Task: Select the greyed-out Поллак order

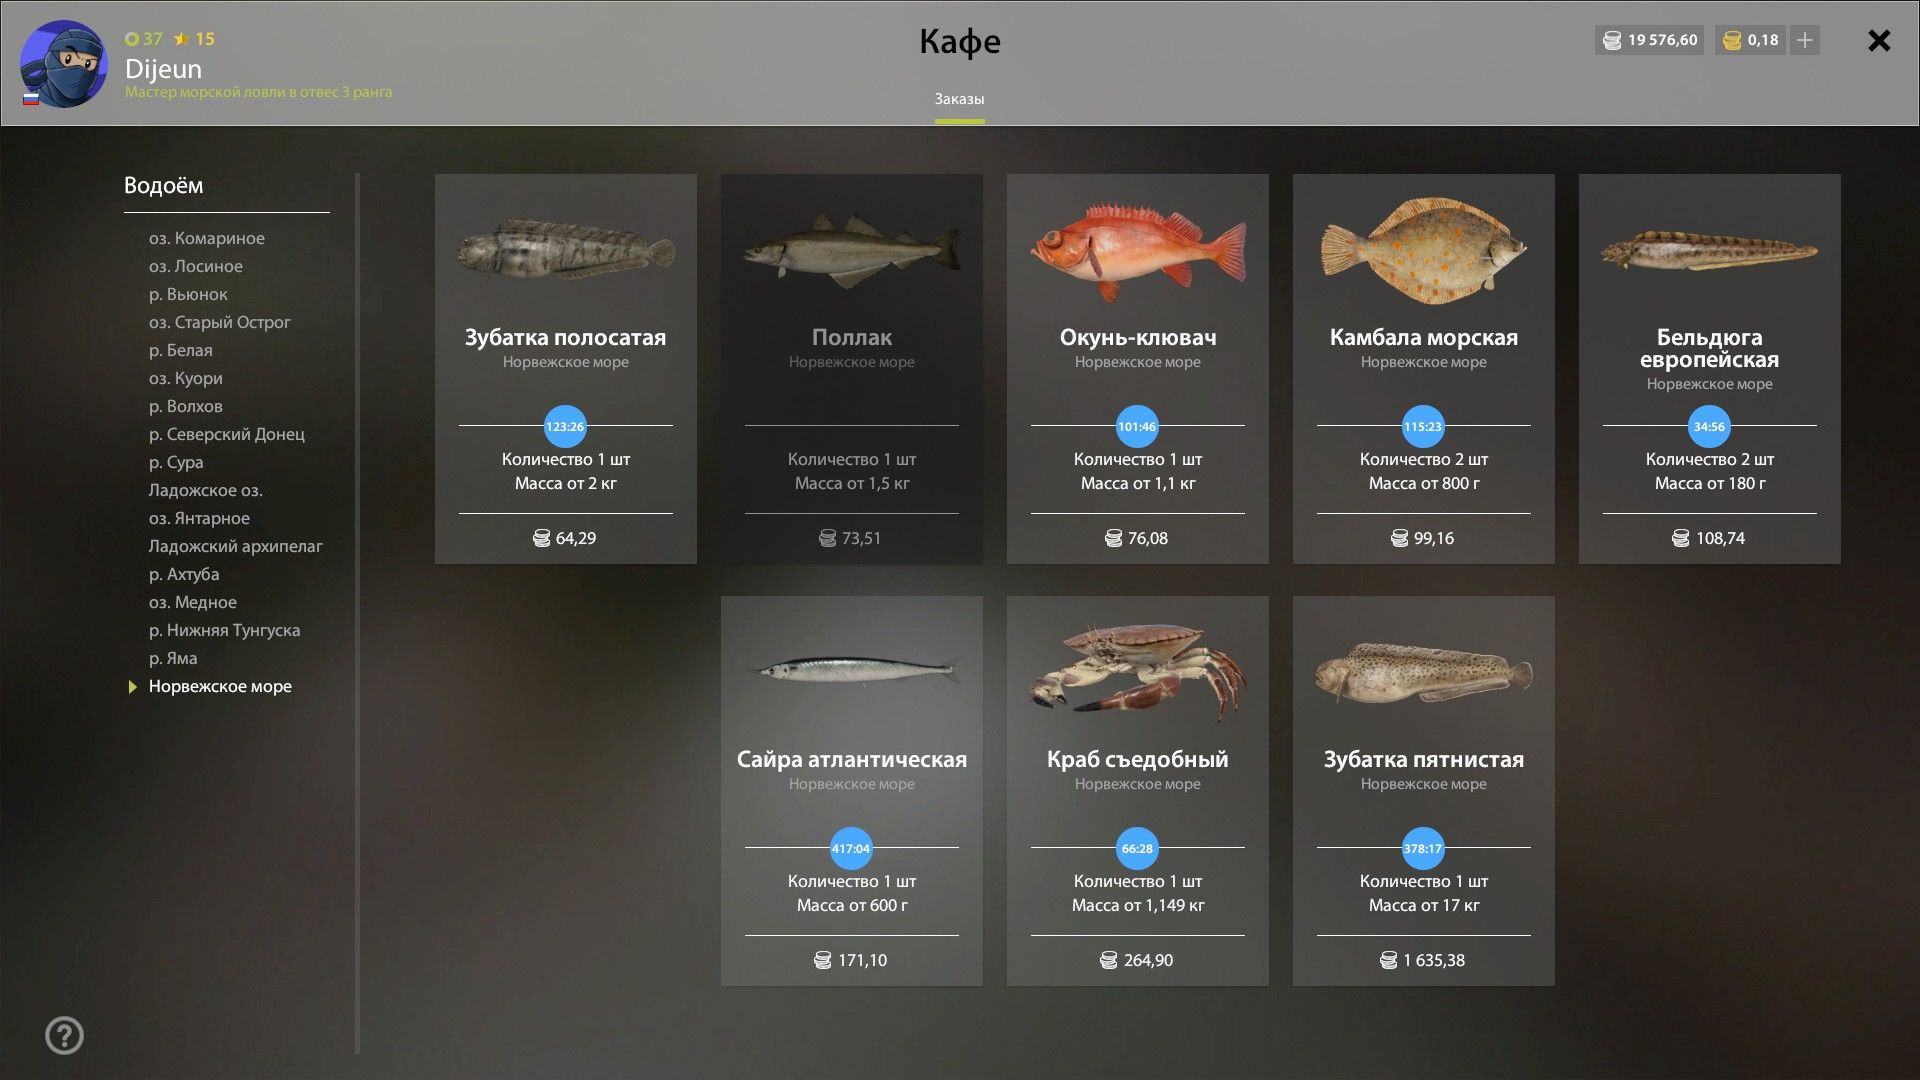Action: [x=852, y=369]
